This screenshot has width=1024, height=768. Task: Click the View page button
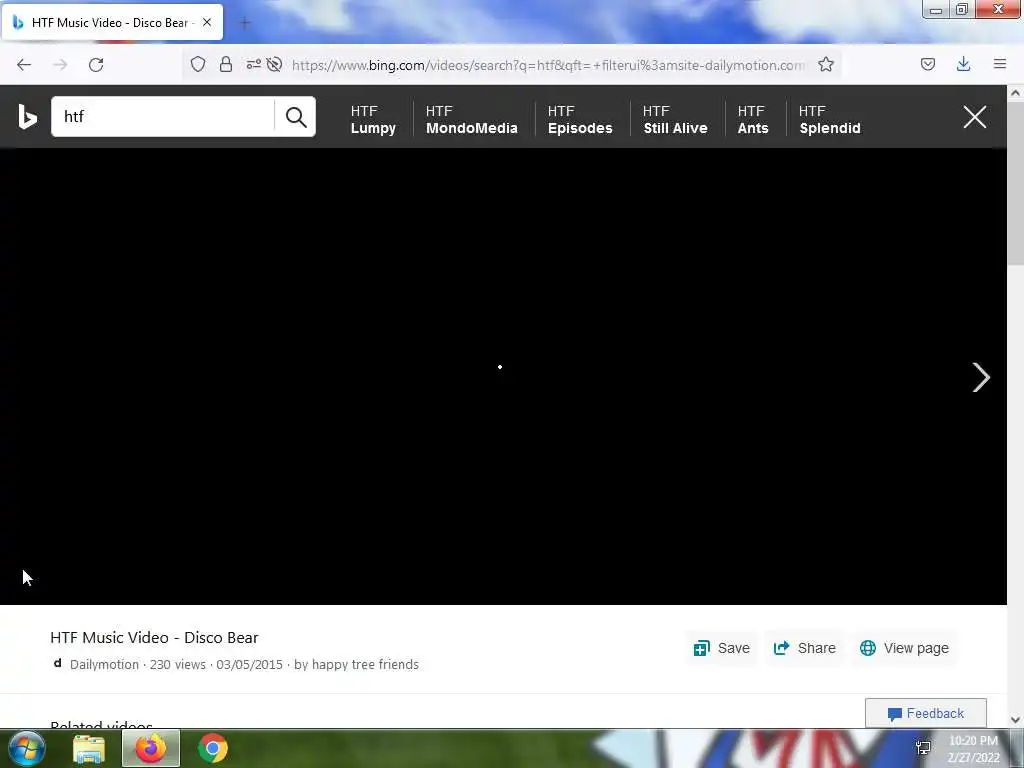click(904, 648)
